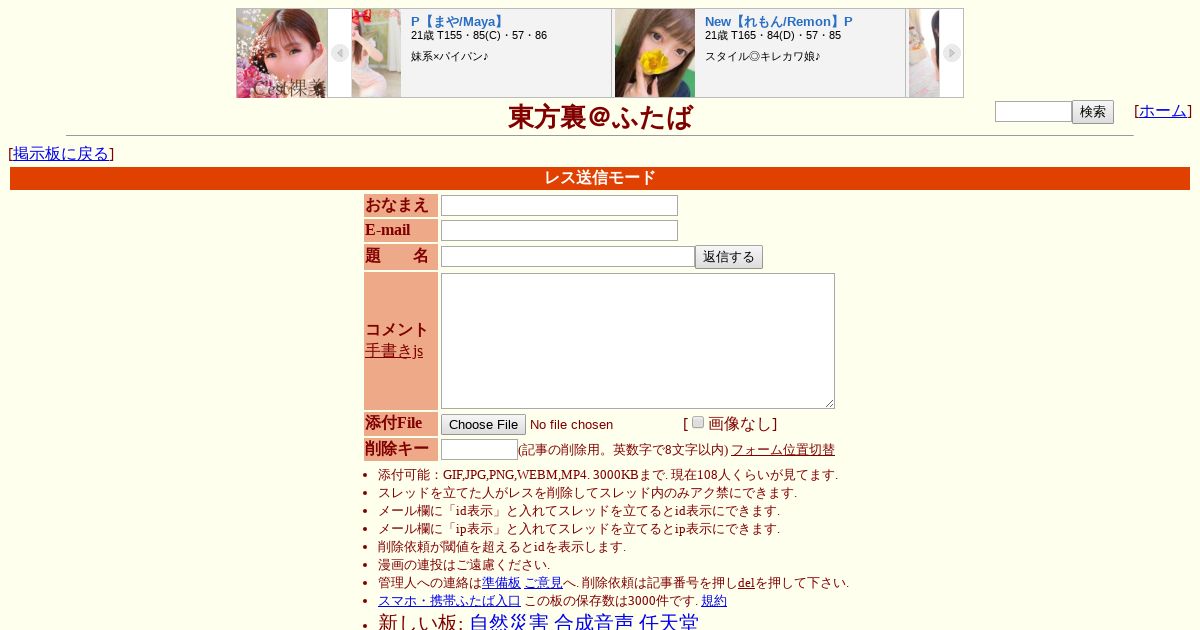
Task: Click the 検索 search button
Action: pos(1093,112)
